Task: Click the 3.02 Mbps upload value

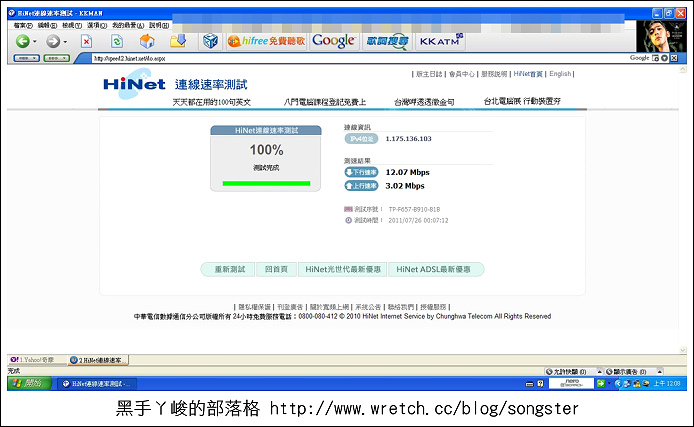Action: click(x=405, y=186)
